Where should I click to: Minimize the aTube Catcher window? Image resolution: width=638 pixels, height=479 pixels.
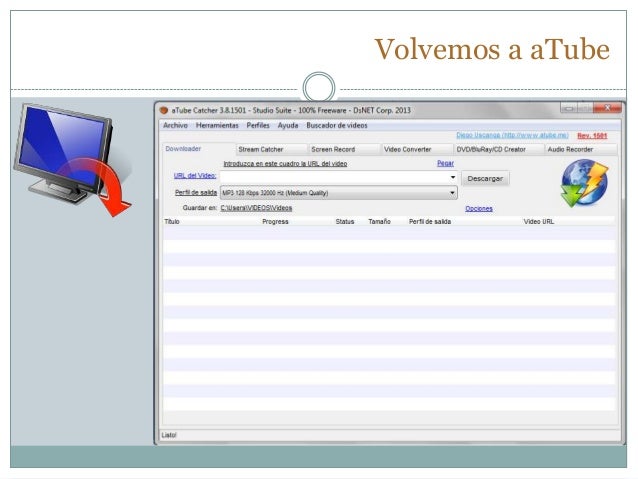pos(569,108)
